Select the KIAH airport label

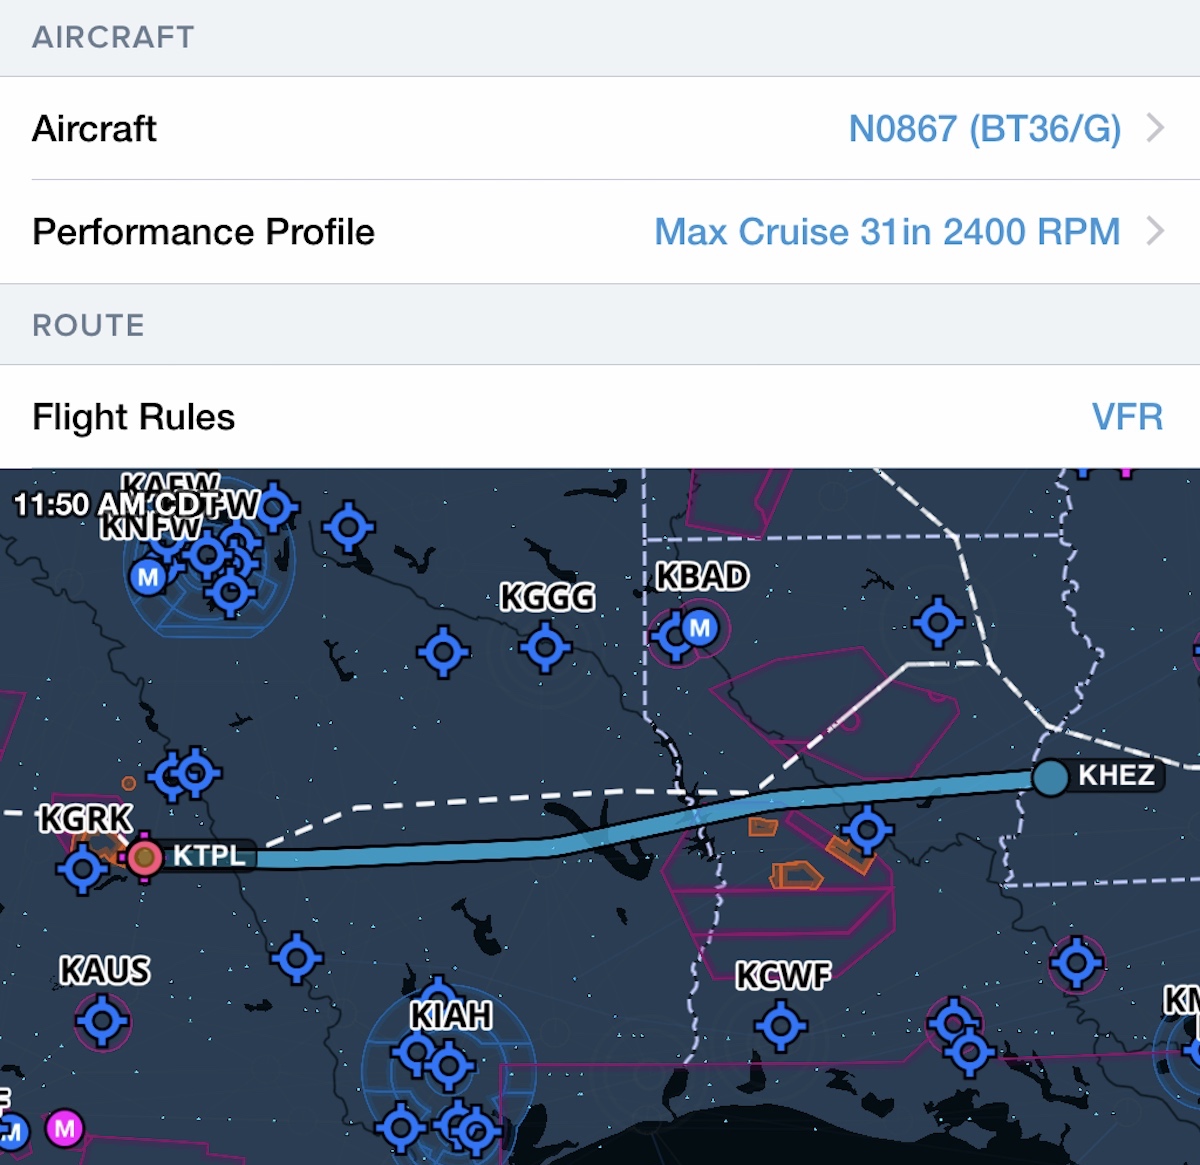[451, 1016]
